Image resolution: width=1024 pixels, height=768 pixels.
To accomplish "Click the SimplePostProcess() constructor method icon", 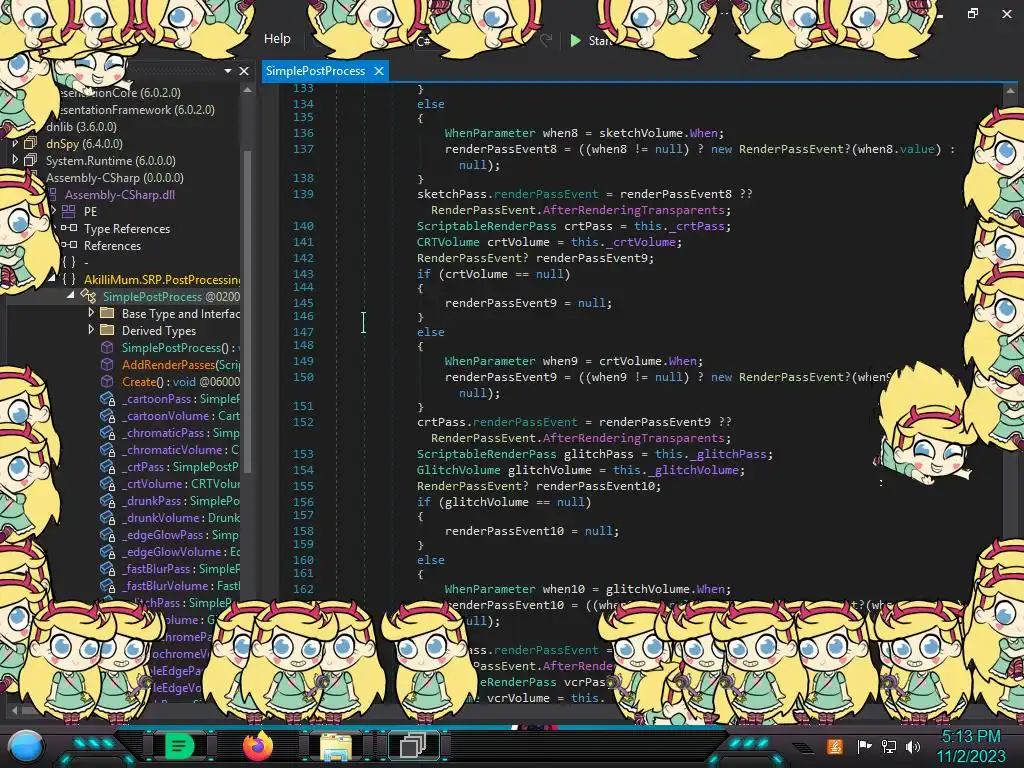I will point(107,347).
